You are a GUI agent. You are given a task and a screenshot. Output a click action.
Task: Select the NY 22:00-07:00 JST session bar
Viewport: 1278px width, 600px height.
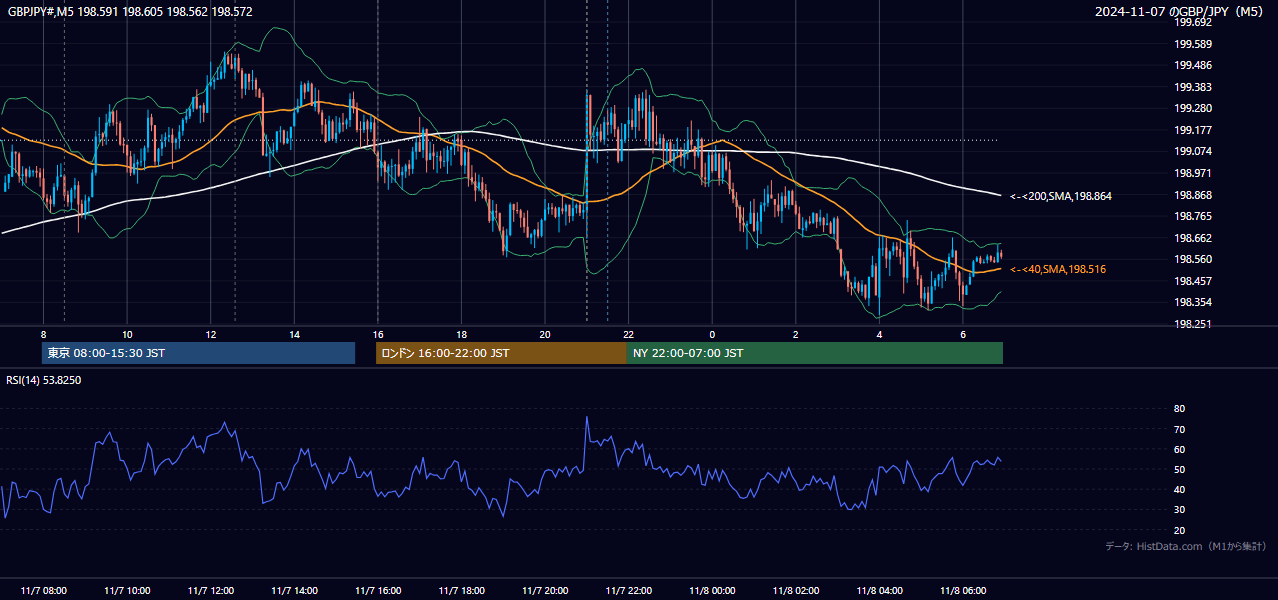point(815,353)
